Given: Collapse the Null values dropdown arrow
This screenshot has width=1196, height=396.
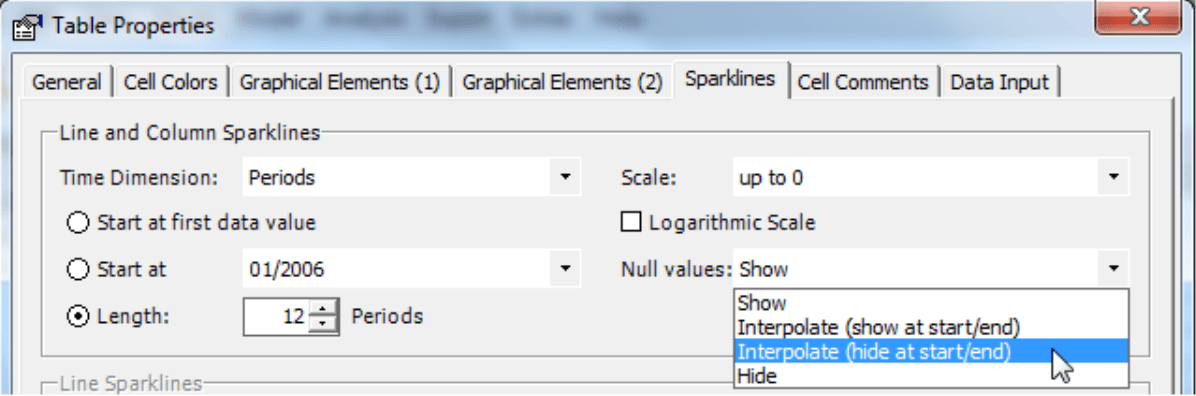Looking at the screenshot, I should (x=1114, y=269).
